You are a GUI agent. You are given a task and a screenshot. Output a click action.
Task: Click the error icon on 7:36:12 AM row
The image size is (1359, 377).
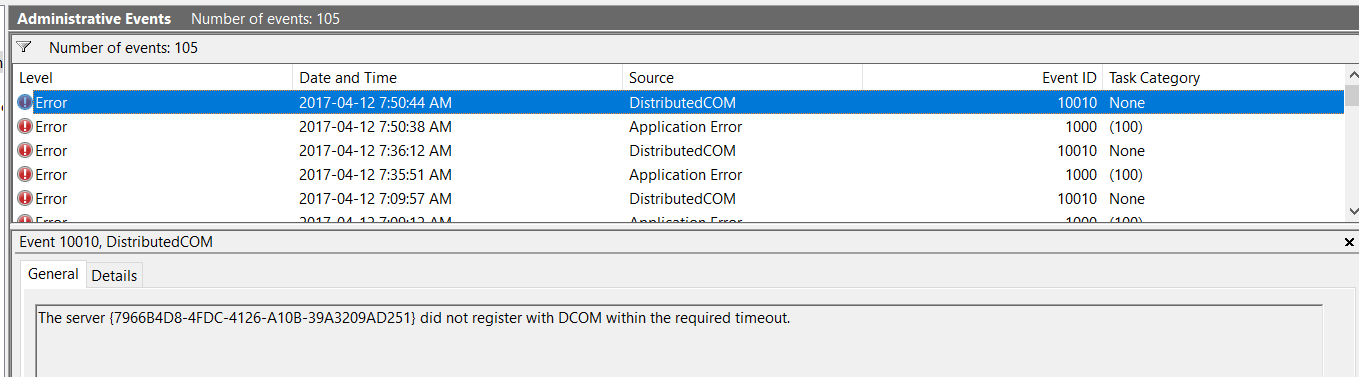coord(25,150)
